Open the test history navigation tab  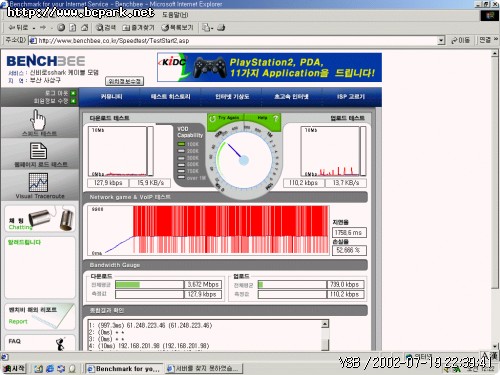tap(170, 97)
